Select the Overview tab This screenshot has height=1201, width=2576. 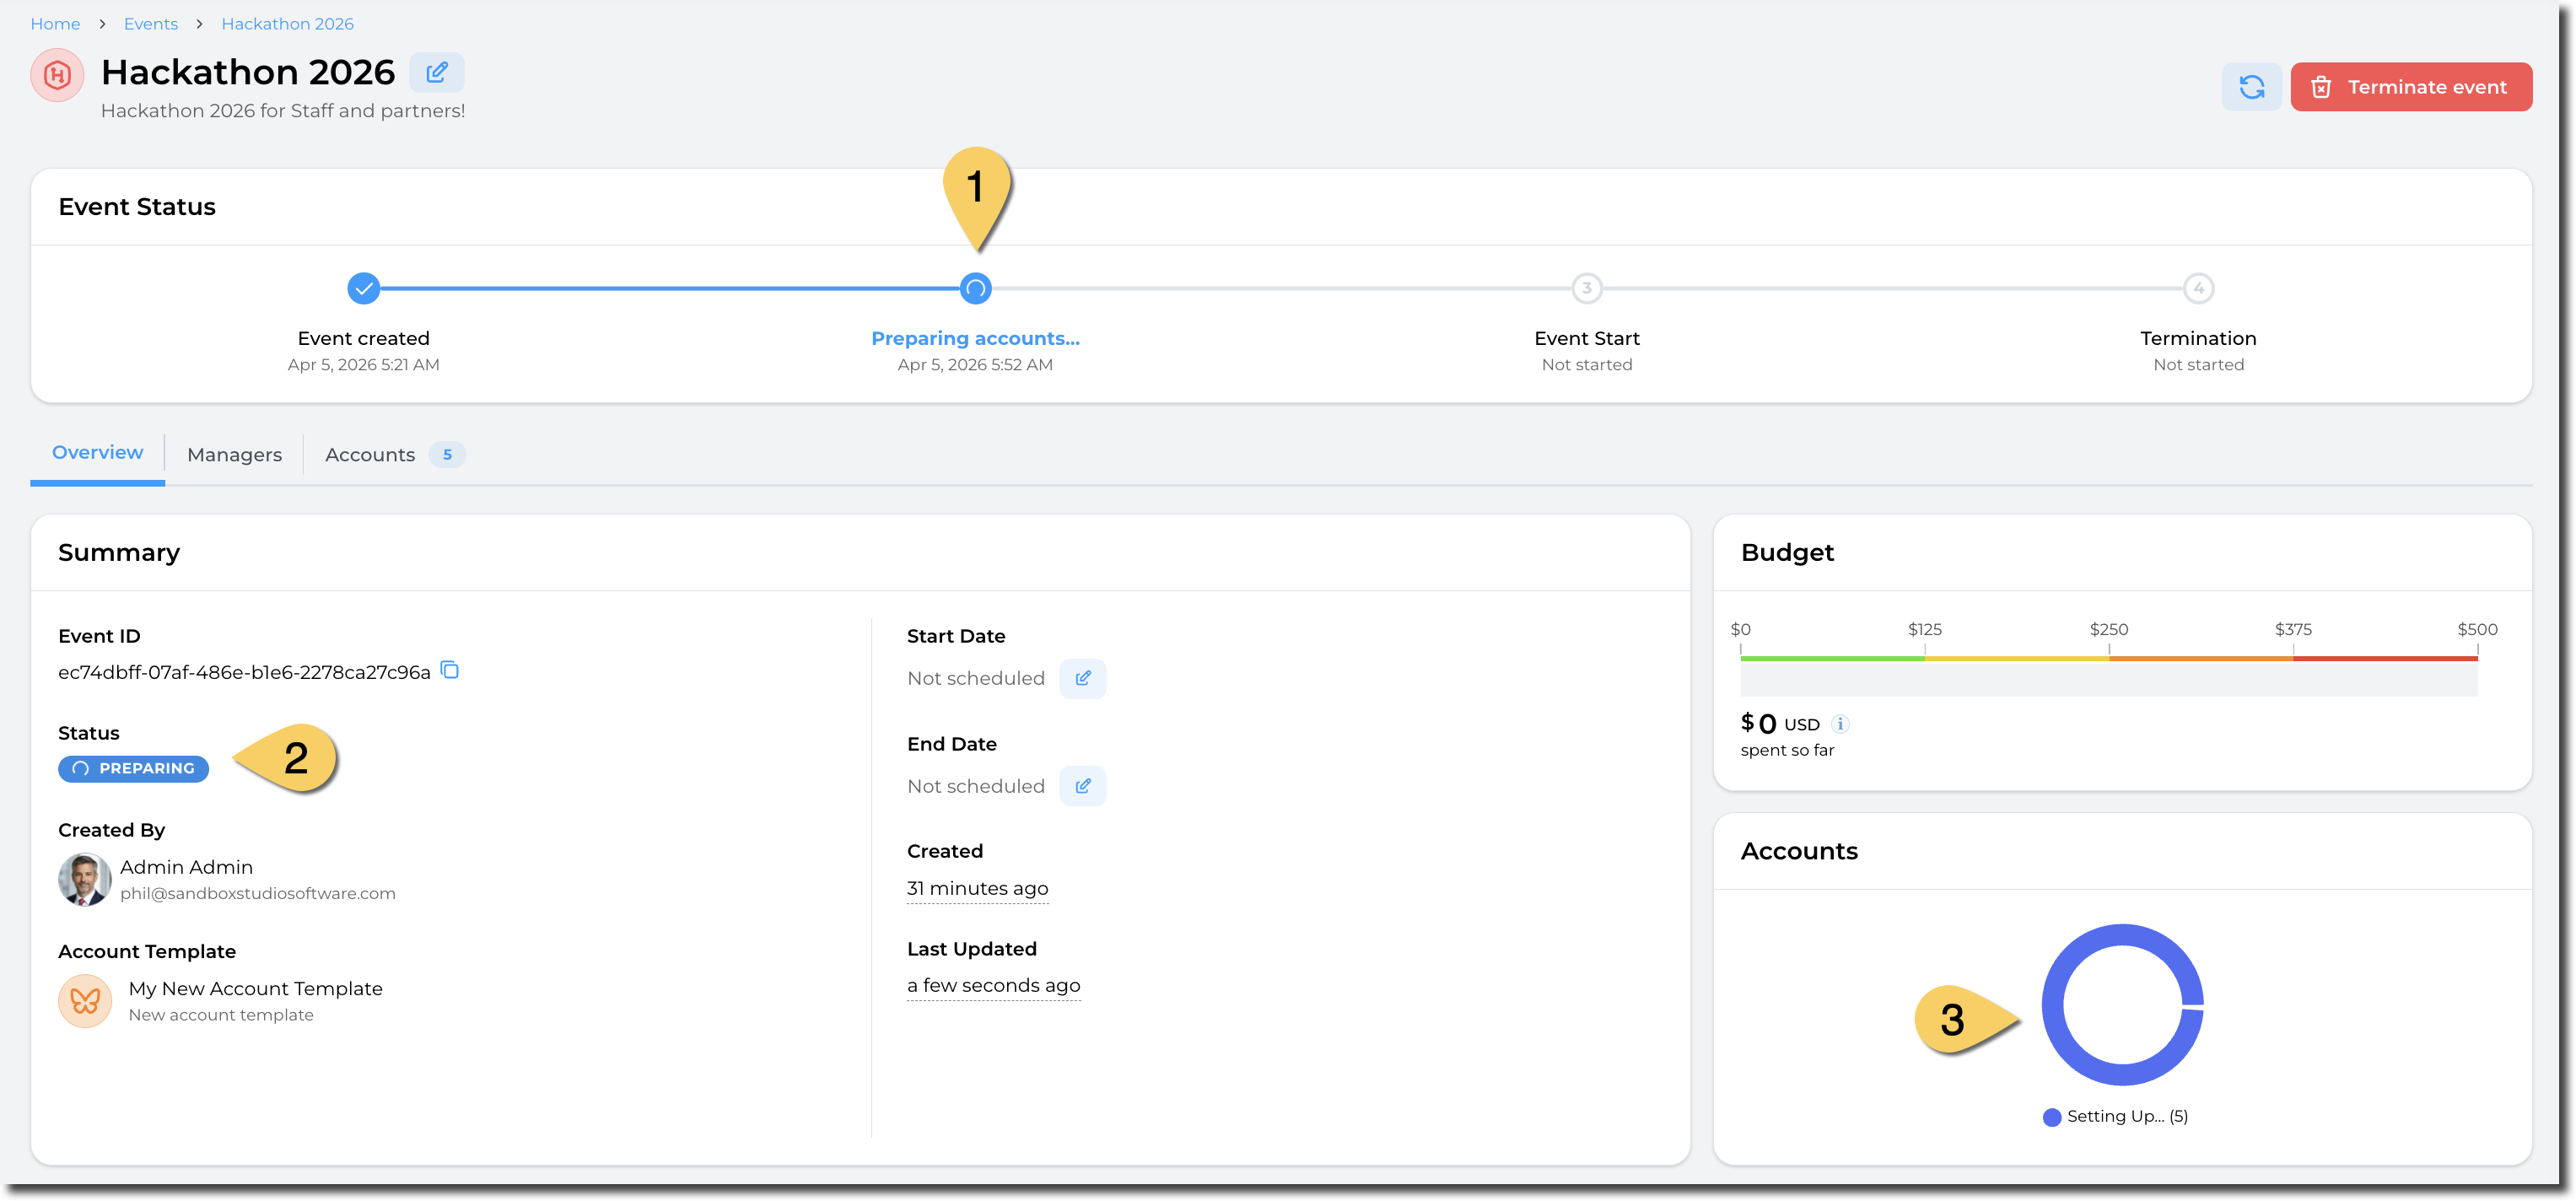(97, 453)
